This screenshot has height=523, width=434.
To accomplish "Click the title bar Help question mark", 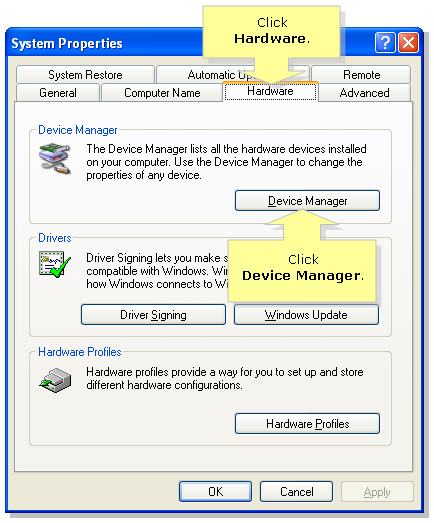I will [385, 43].
